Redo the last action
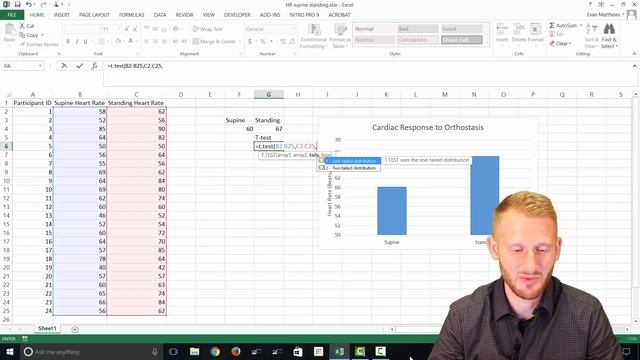Viewport: 640px width, 360px height. (x=43, y=4)
